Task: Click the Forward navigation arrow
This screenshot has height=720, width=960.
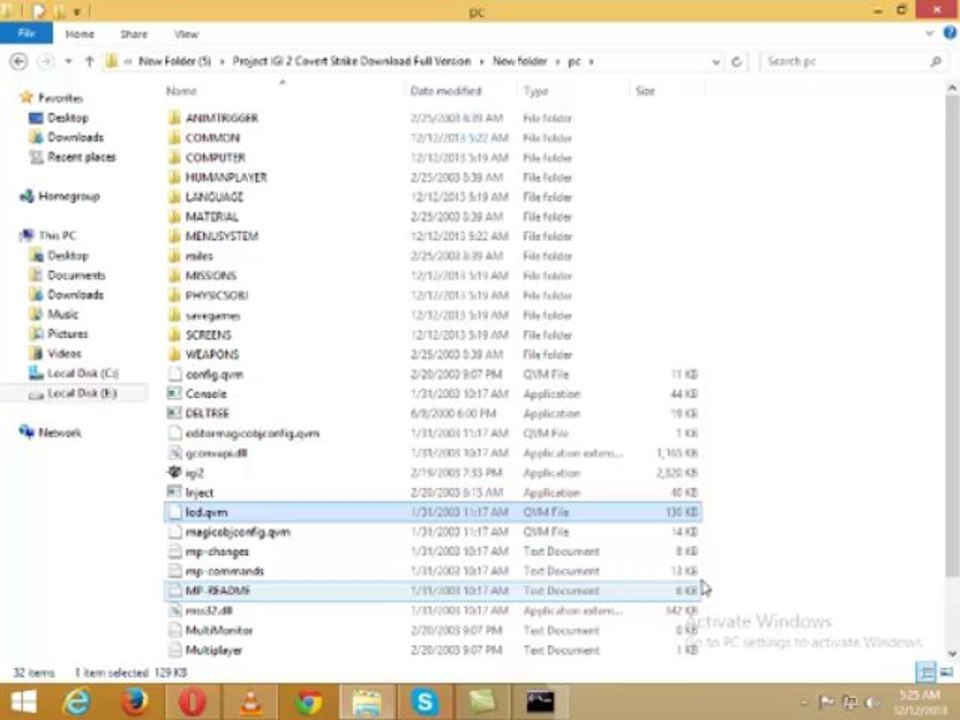Action: coord(45,61)
